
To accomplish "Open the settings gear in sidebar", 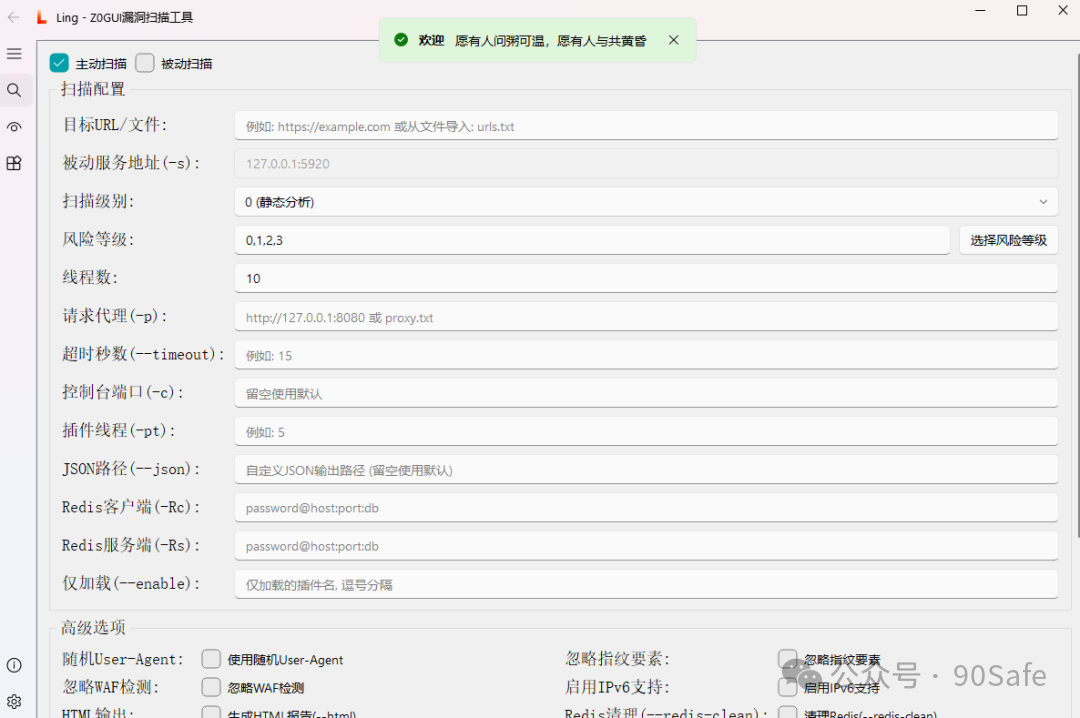I will pyautogui.click(x=14, y=701).
